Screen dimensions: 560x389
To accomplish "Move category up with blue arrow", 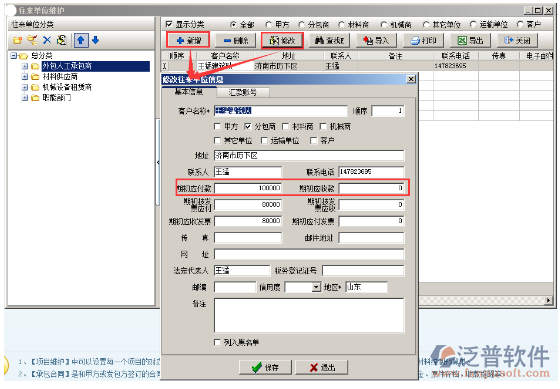I will (81, 40).
